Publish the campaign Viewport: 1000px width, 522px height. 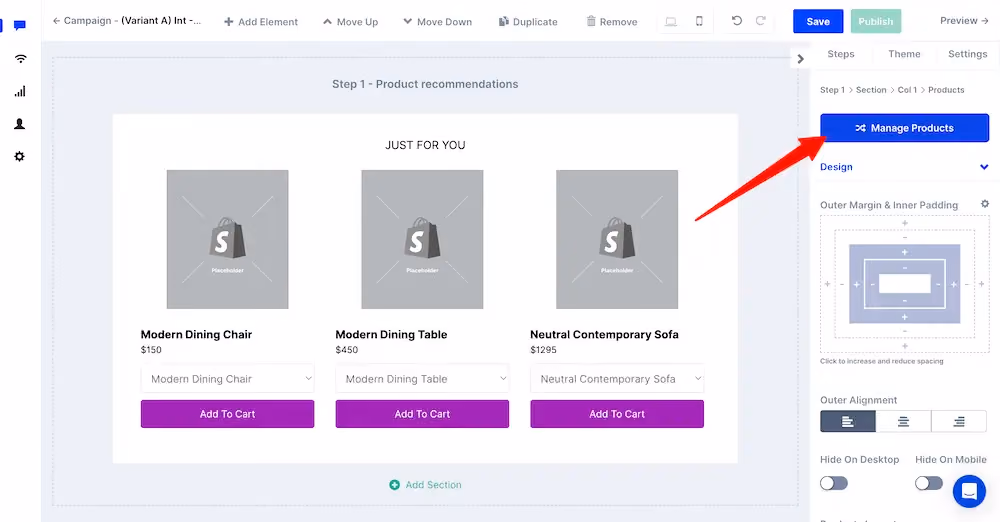point(876,21)
